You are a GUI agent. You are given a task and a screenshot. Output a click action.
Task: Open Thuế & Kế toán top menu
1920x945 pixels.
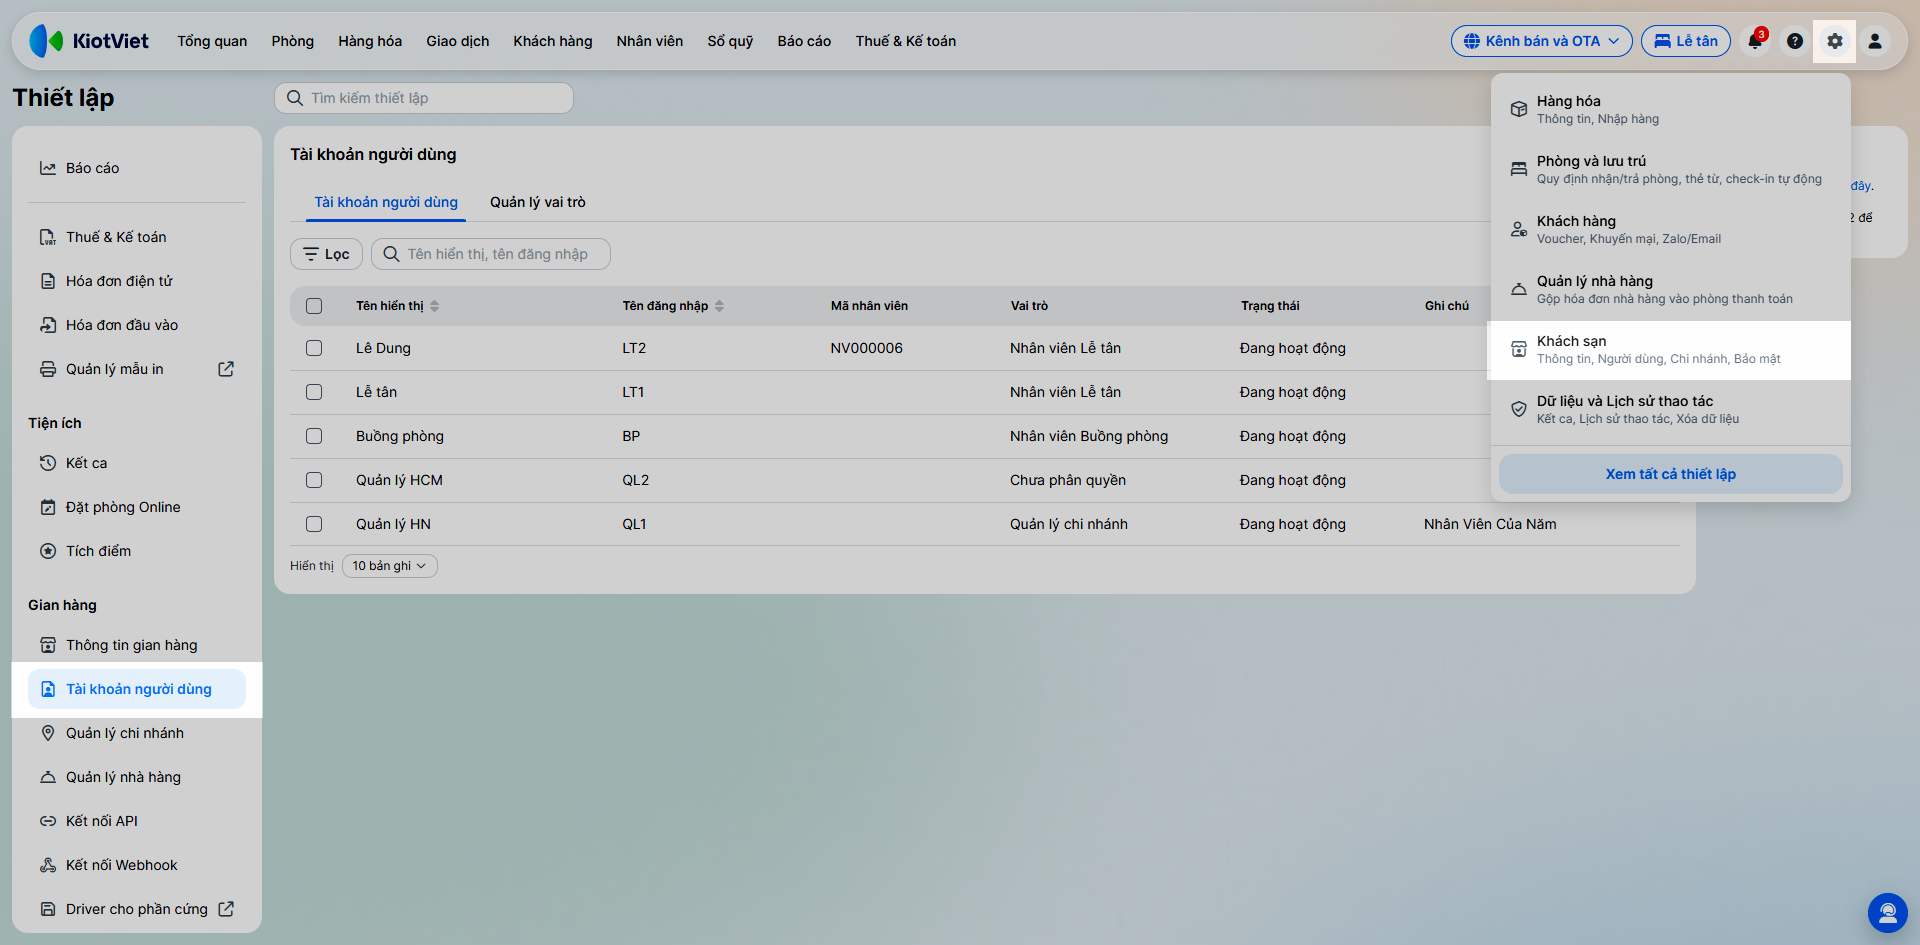click(906, 41)
